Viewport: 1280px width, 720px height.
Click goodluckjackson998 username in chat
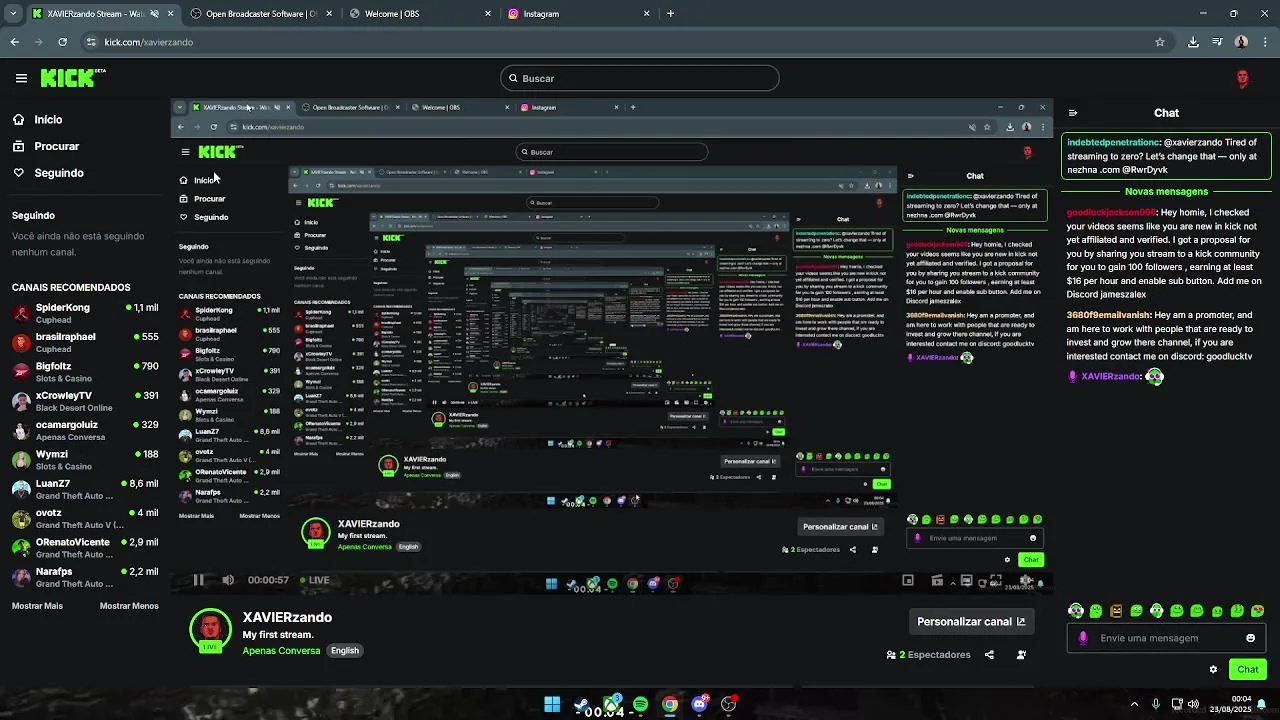1111,213
